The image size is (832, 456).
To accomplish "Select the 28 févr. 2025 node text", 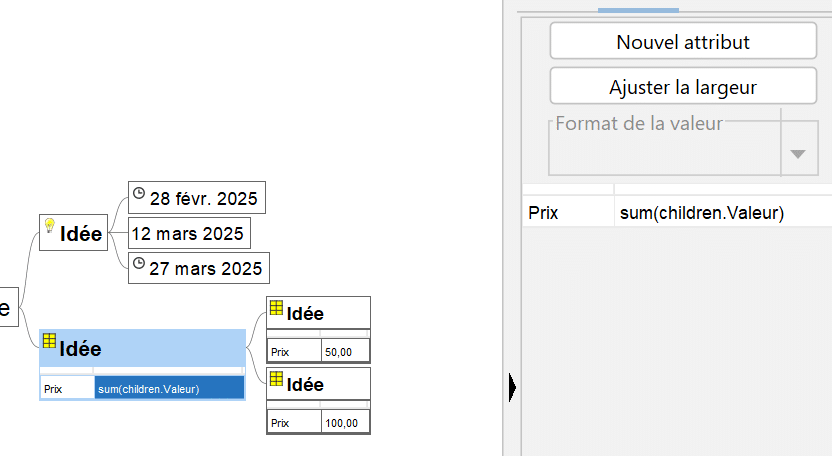I will point(203,199).
